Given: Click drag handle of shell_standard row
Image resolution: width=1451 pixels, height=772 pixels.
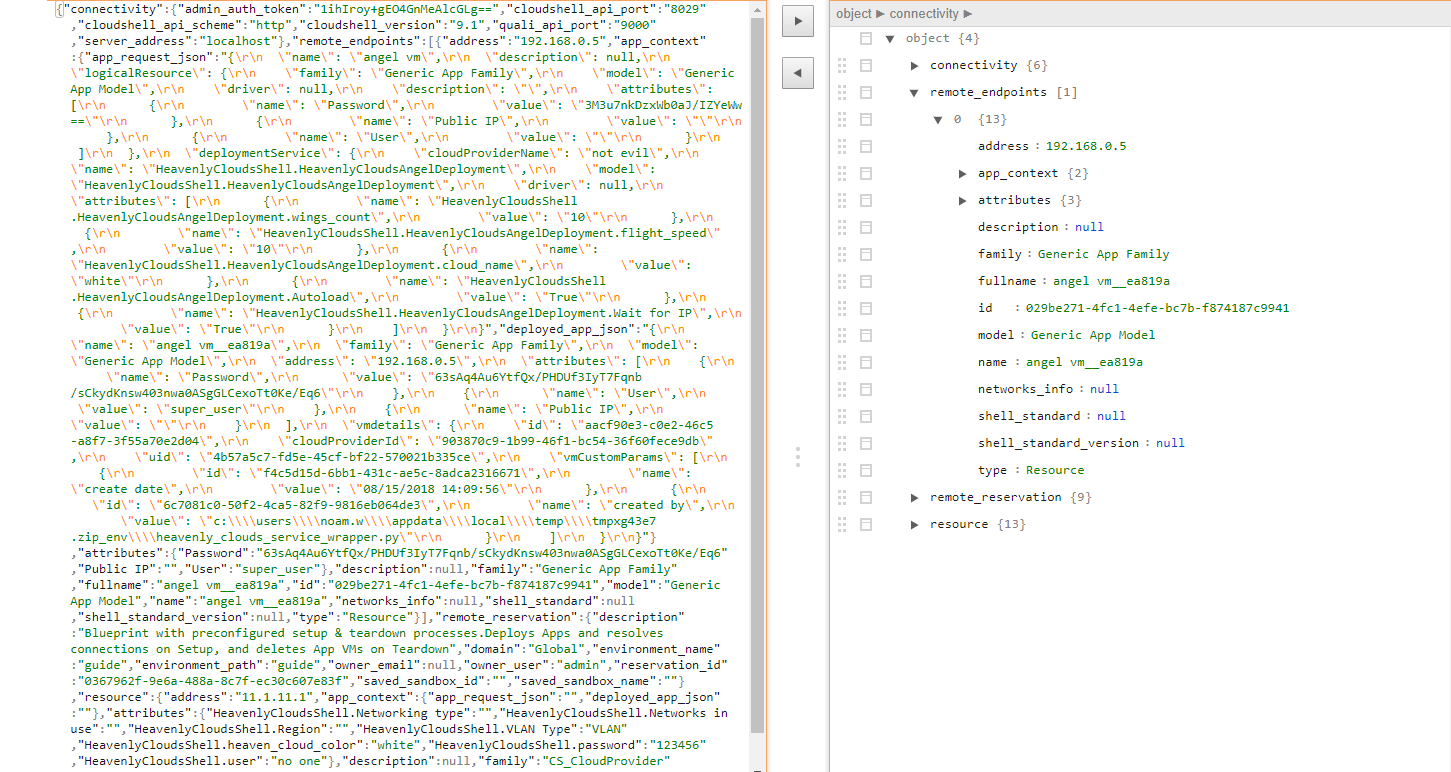Looking at the screenshot, I should [842, 416].
